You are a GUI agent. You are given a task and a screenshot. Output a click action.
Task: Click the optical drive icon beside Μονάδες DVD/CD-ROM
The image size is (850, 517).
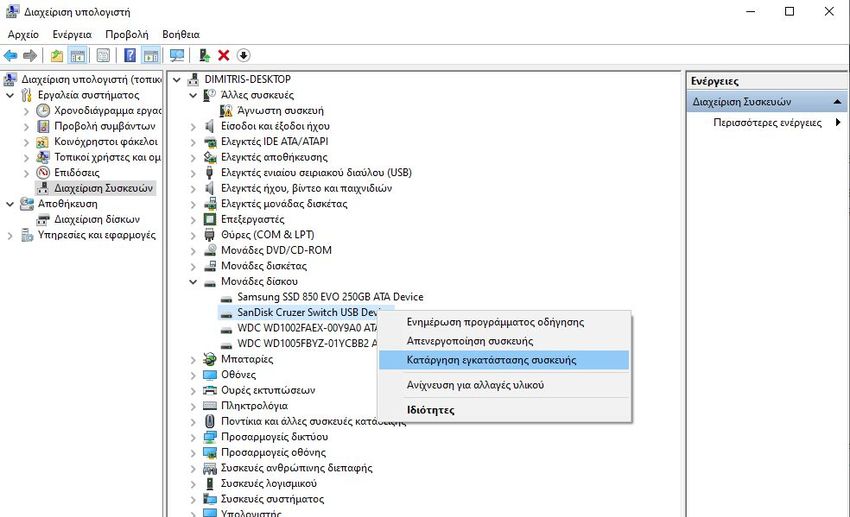(210, 250)
